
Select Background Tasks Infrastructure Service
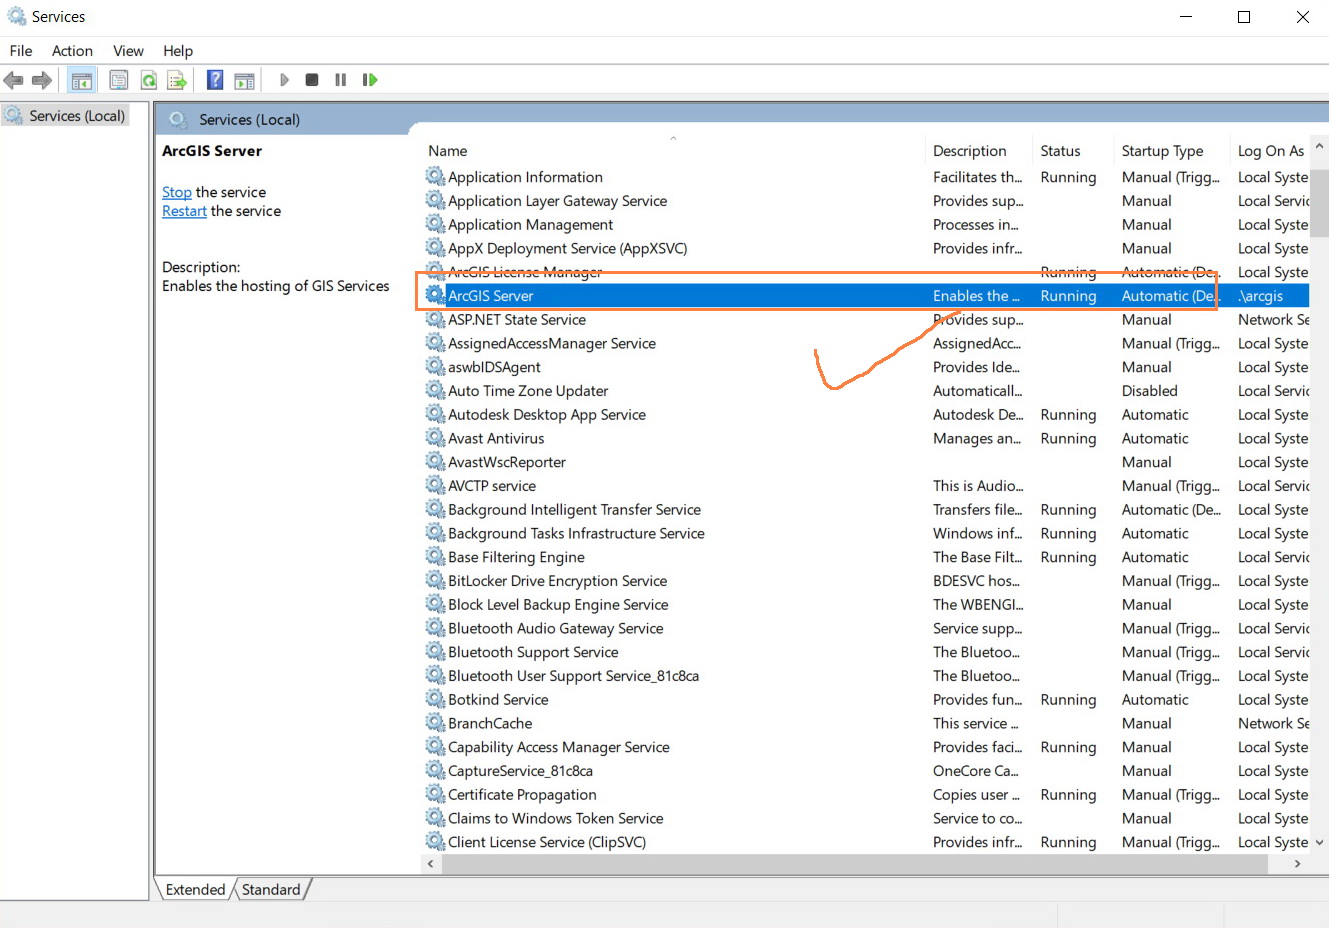(576, 534)
